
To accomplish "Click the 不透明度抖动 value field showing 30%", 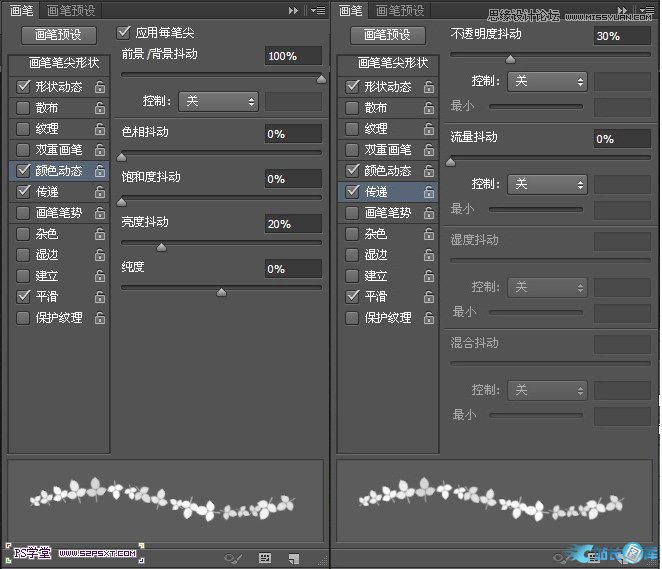I will click(621, 36).
